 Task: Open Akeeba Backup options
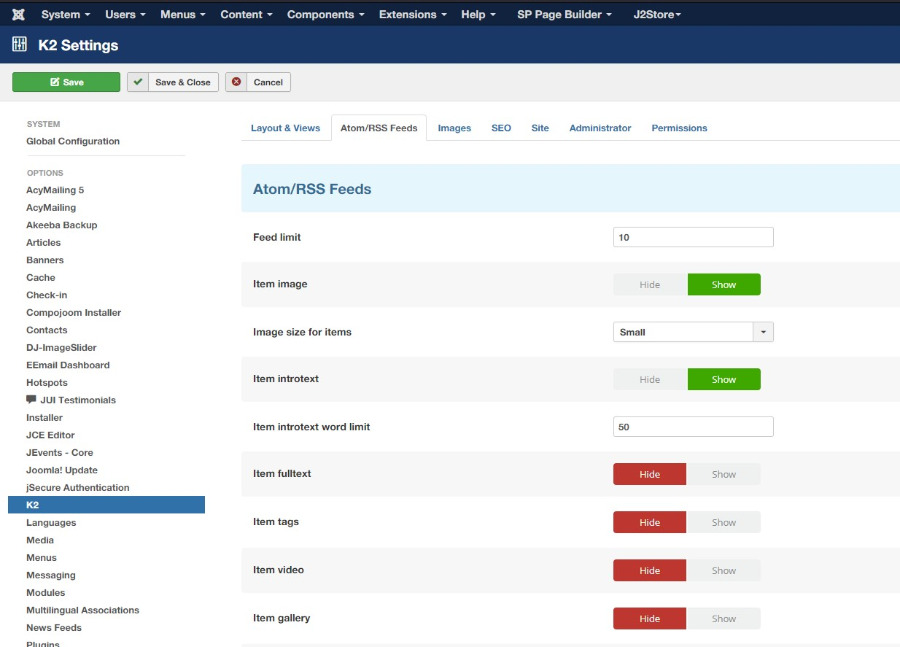pyautogui.click(x=61, y=225)
